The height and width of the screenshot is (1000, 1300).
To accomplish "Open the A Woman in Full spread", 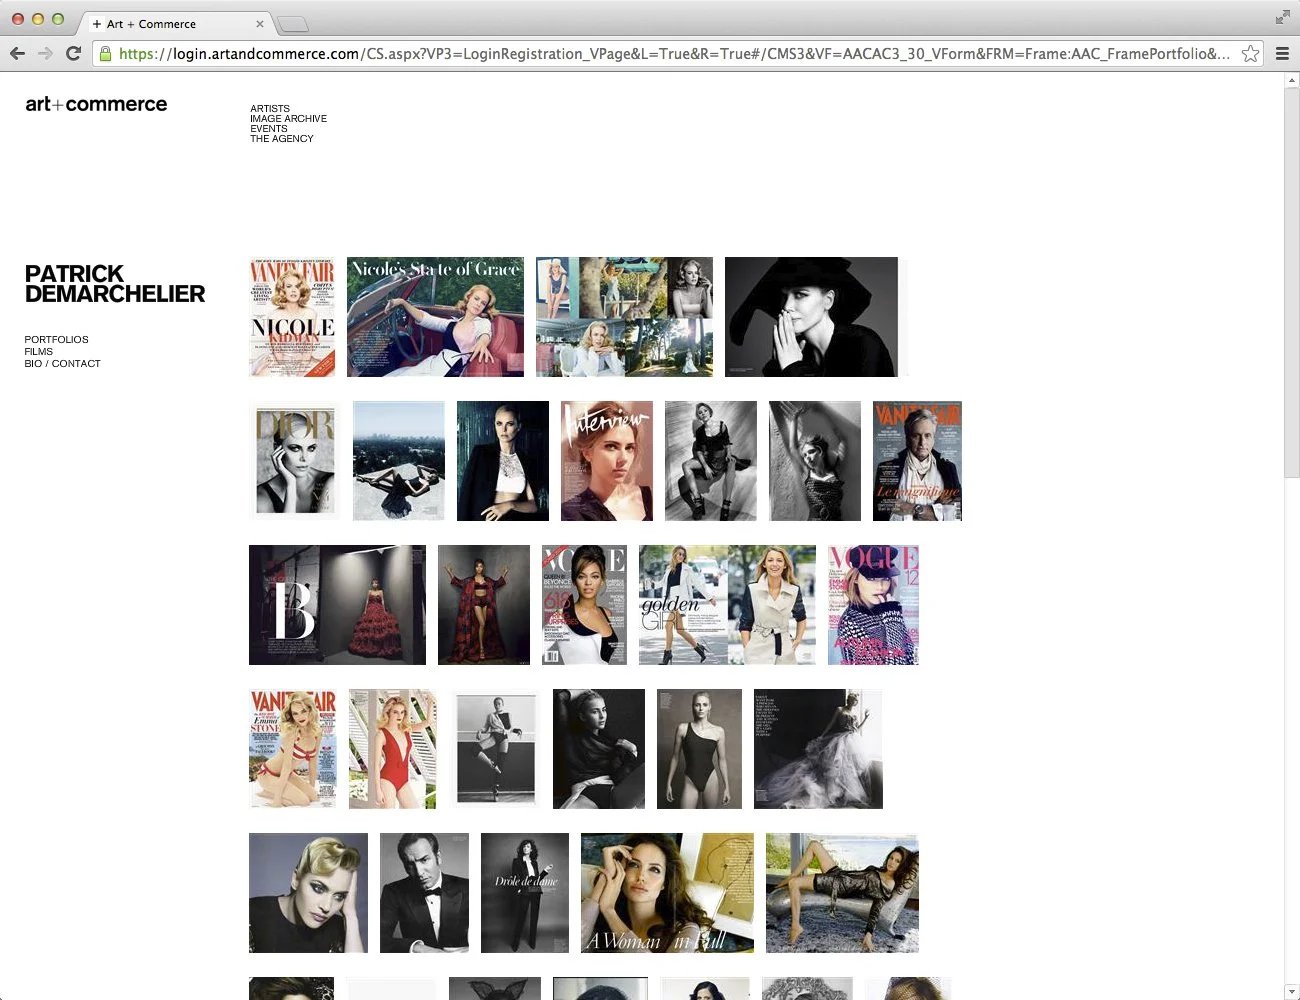I will point(667,893).
